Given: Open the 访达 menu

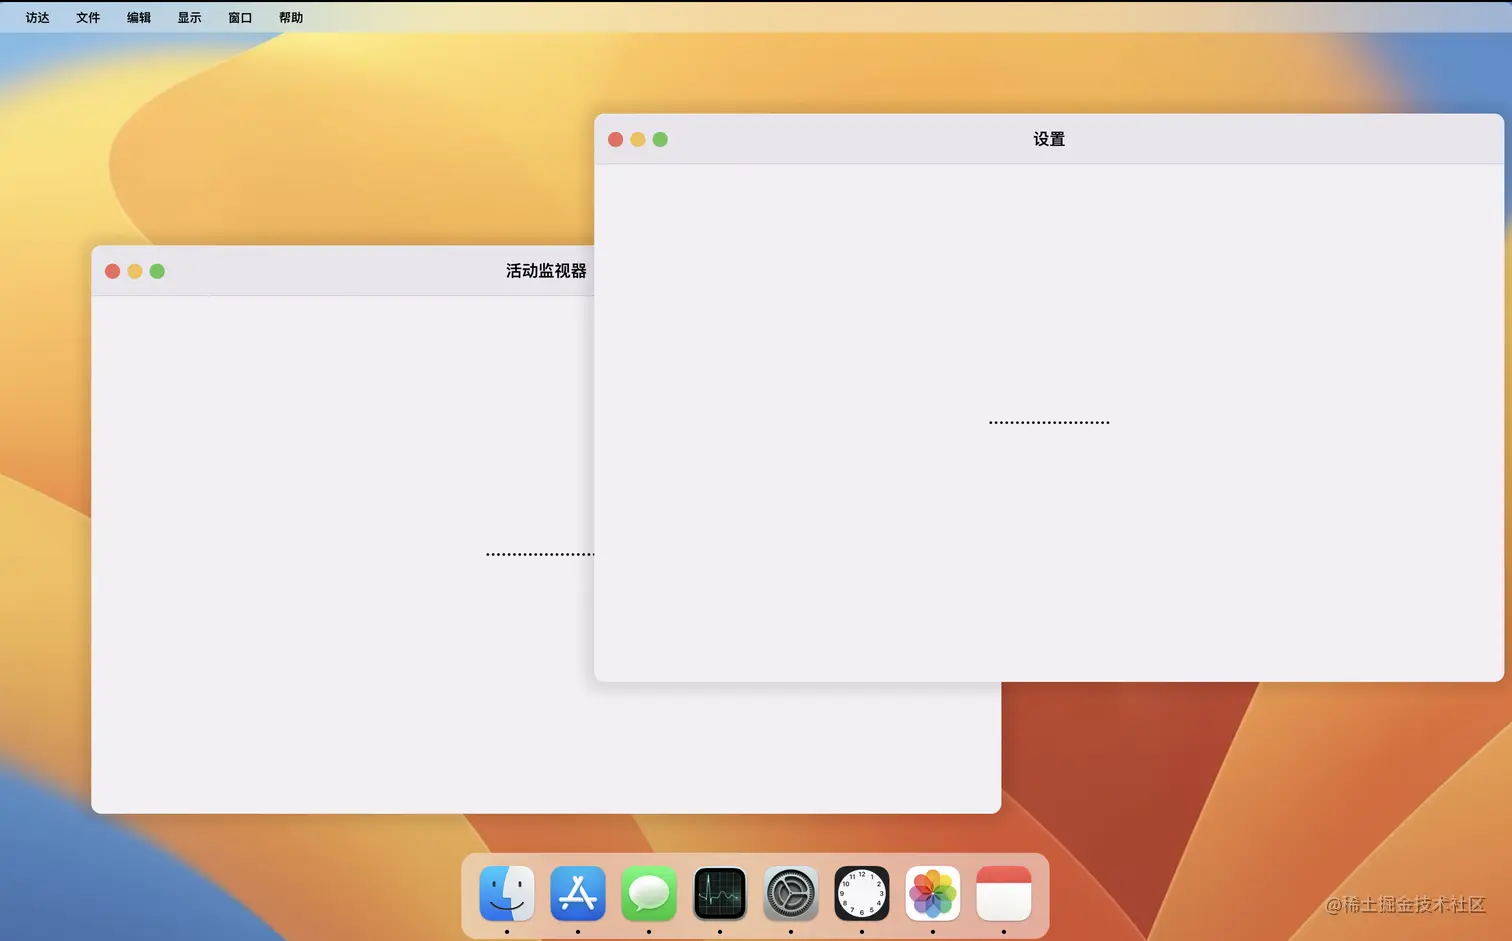Looking at the screenshot, I should (x=38, y=17).
